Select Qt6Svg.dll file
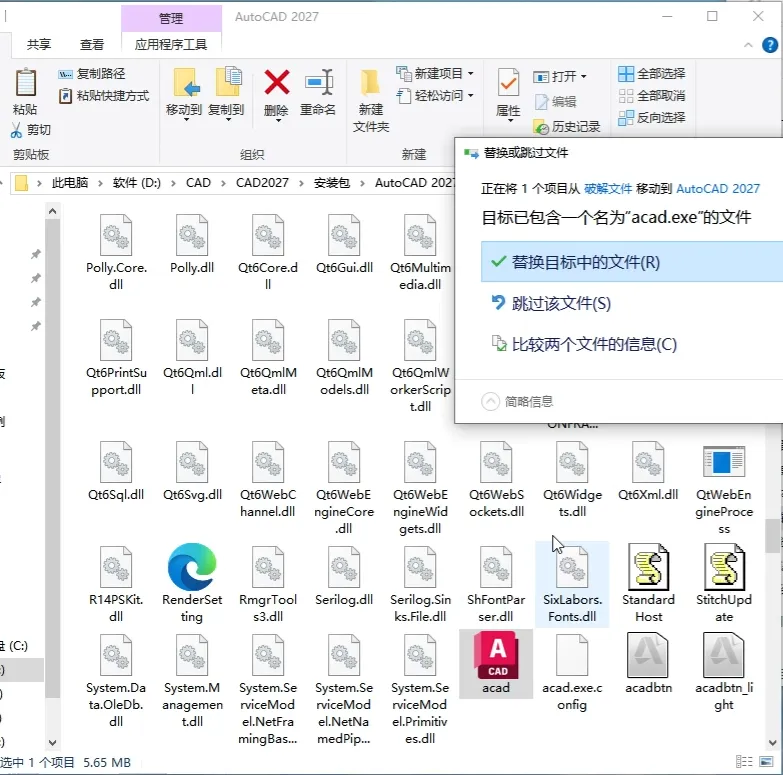783x775 pixels. tap(192, 471)
